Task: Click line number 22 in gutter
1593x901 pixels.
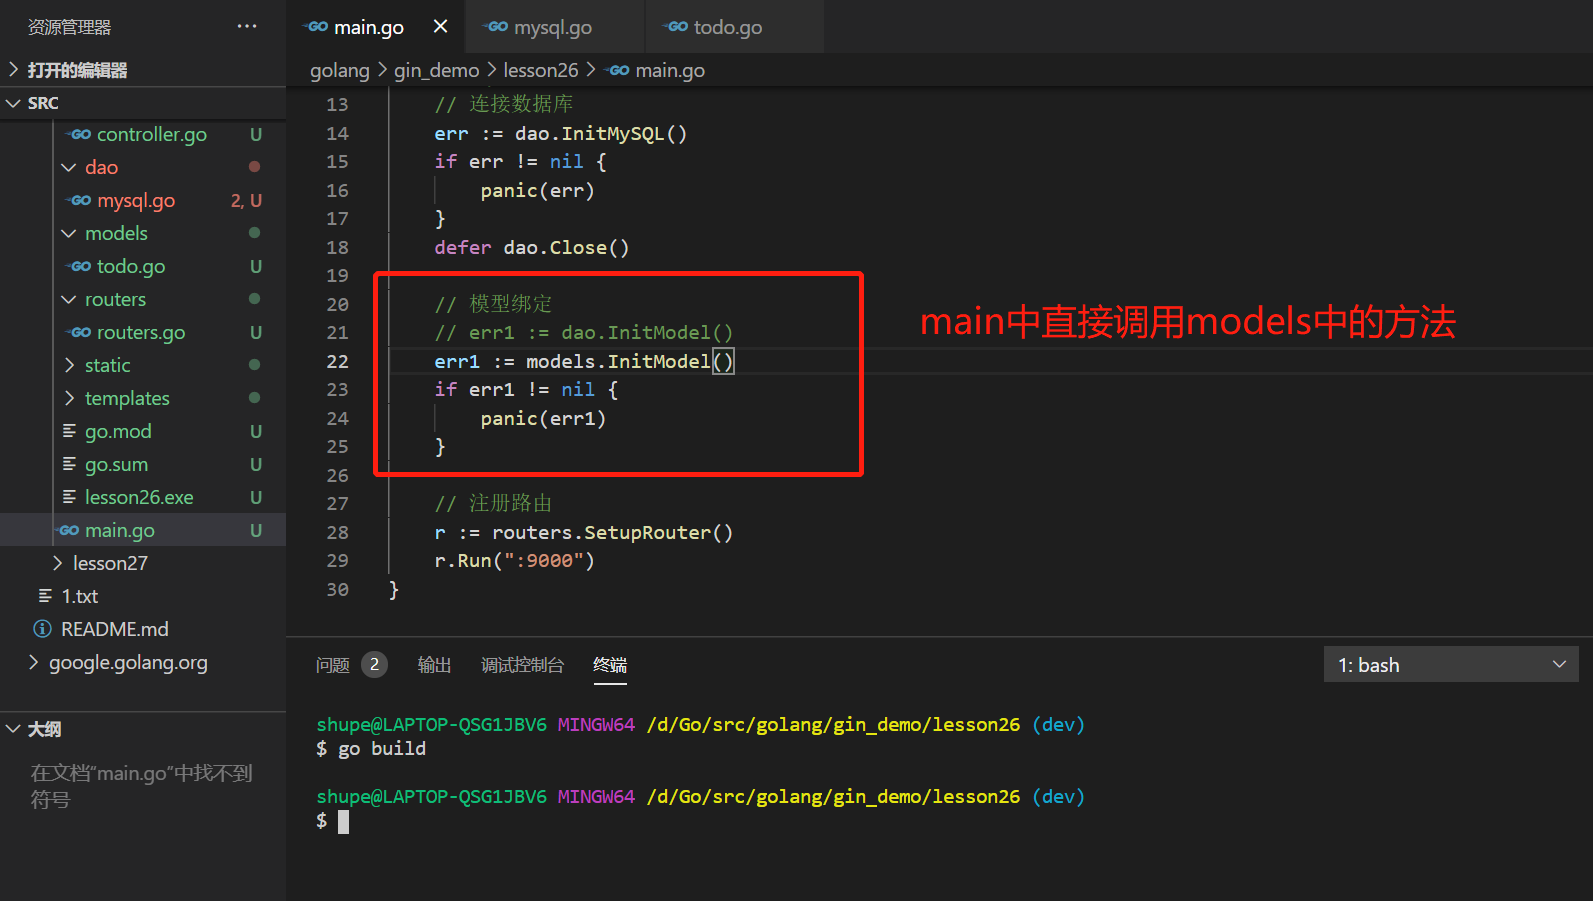Action: 337,361
